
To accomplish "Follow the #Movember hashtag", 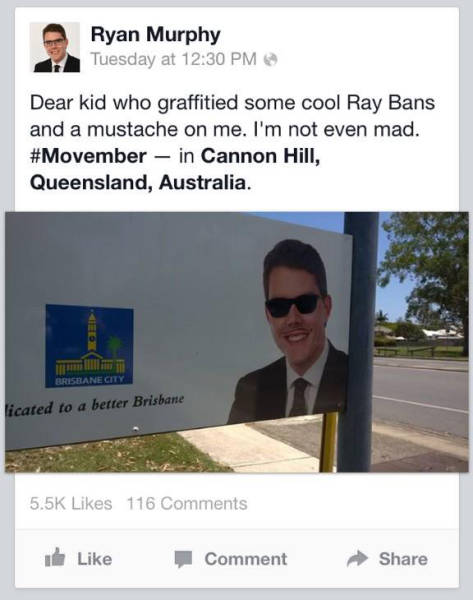I will (x=88, y=156).
